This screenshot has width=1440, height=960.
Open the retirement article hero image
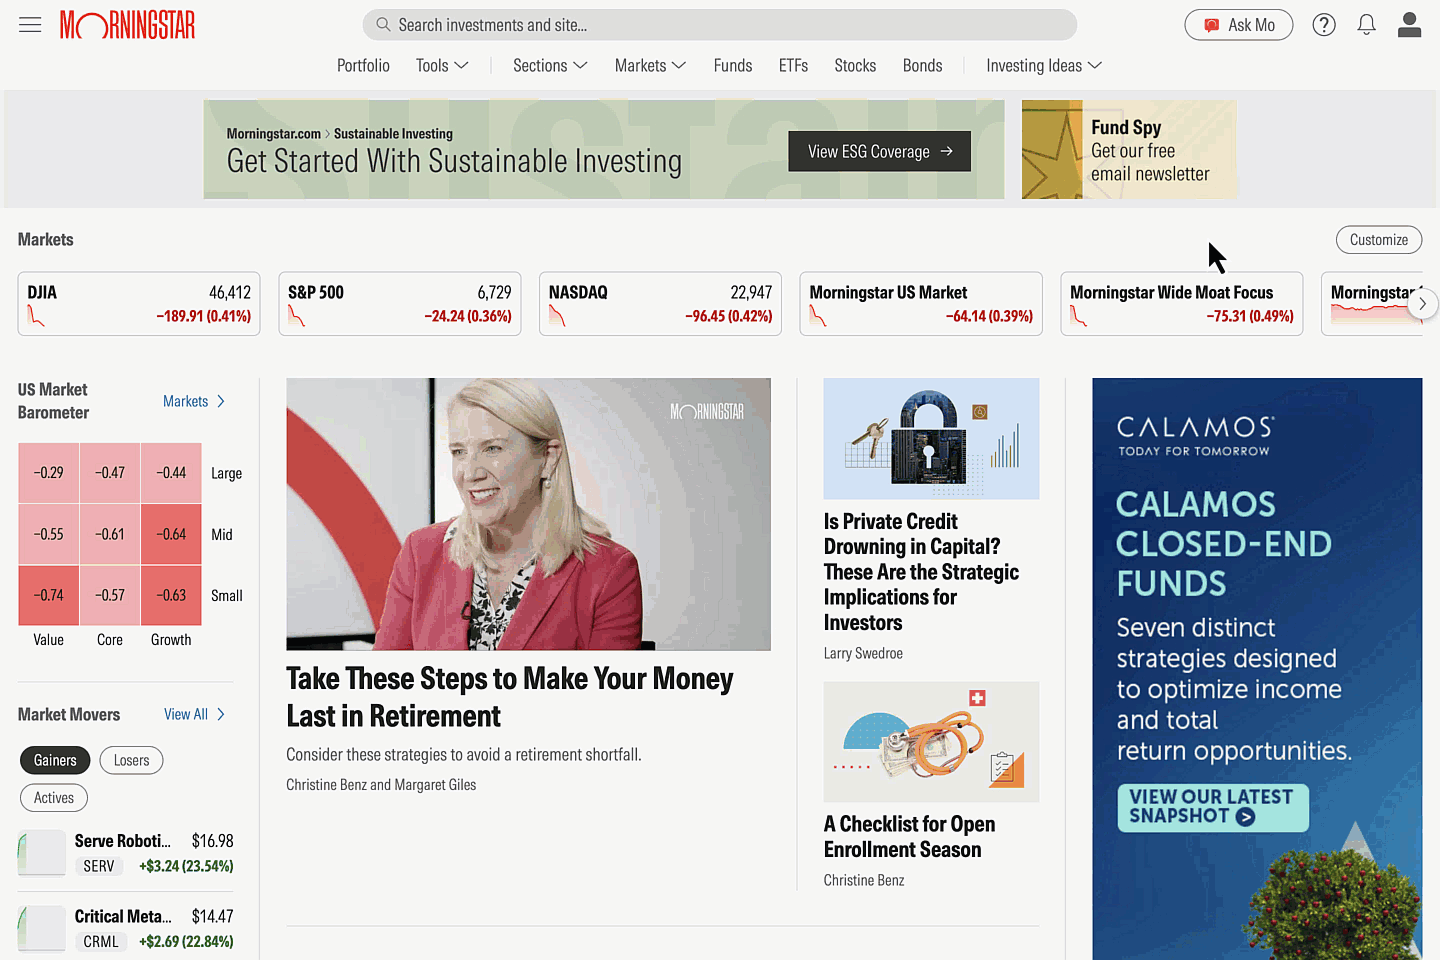pos(528,514)
